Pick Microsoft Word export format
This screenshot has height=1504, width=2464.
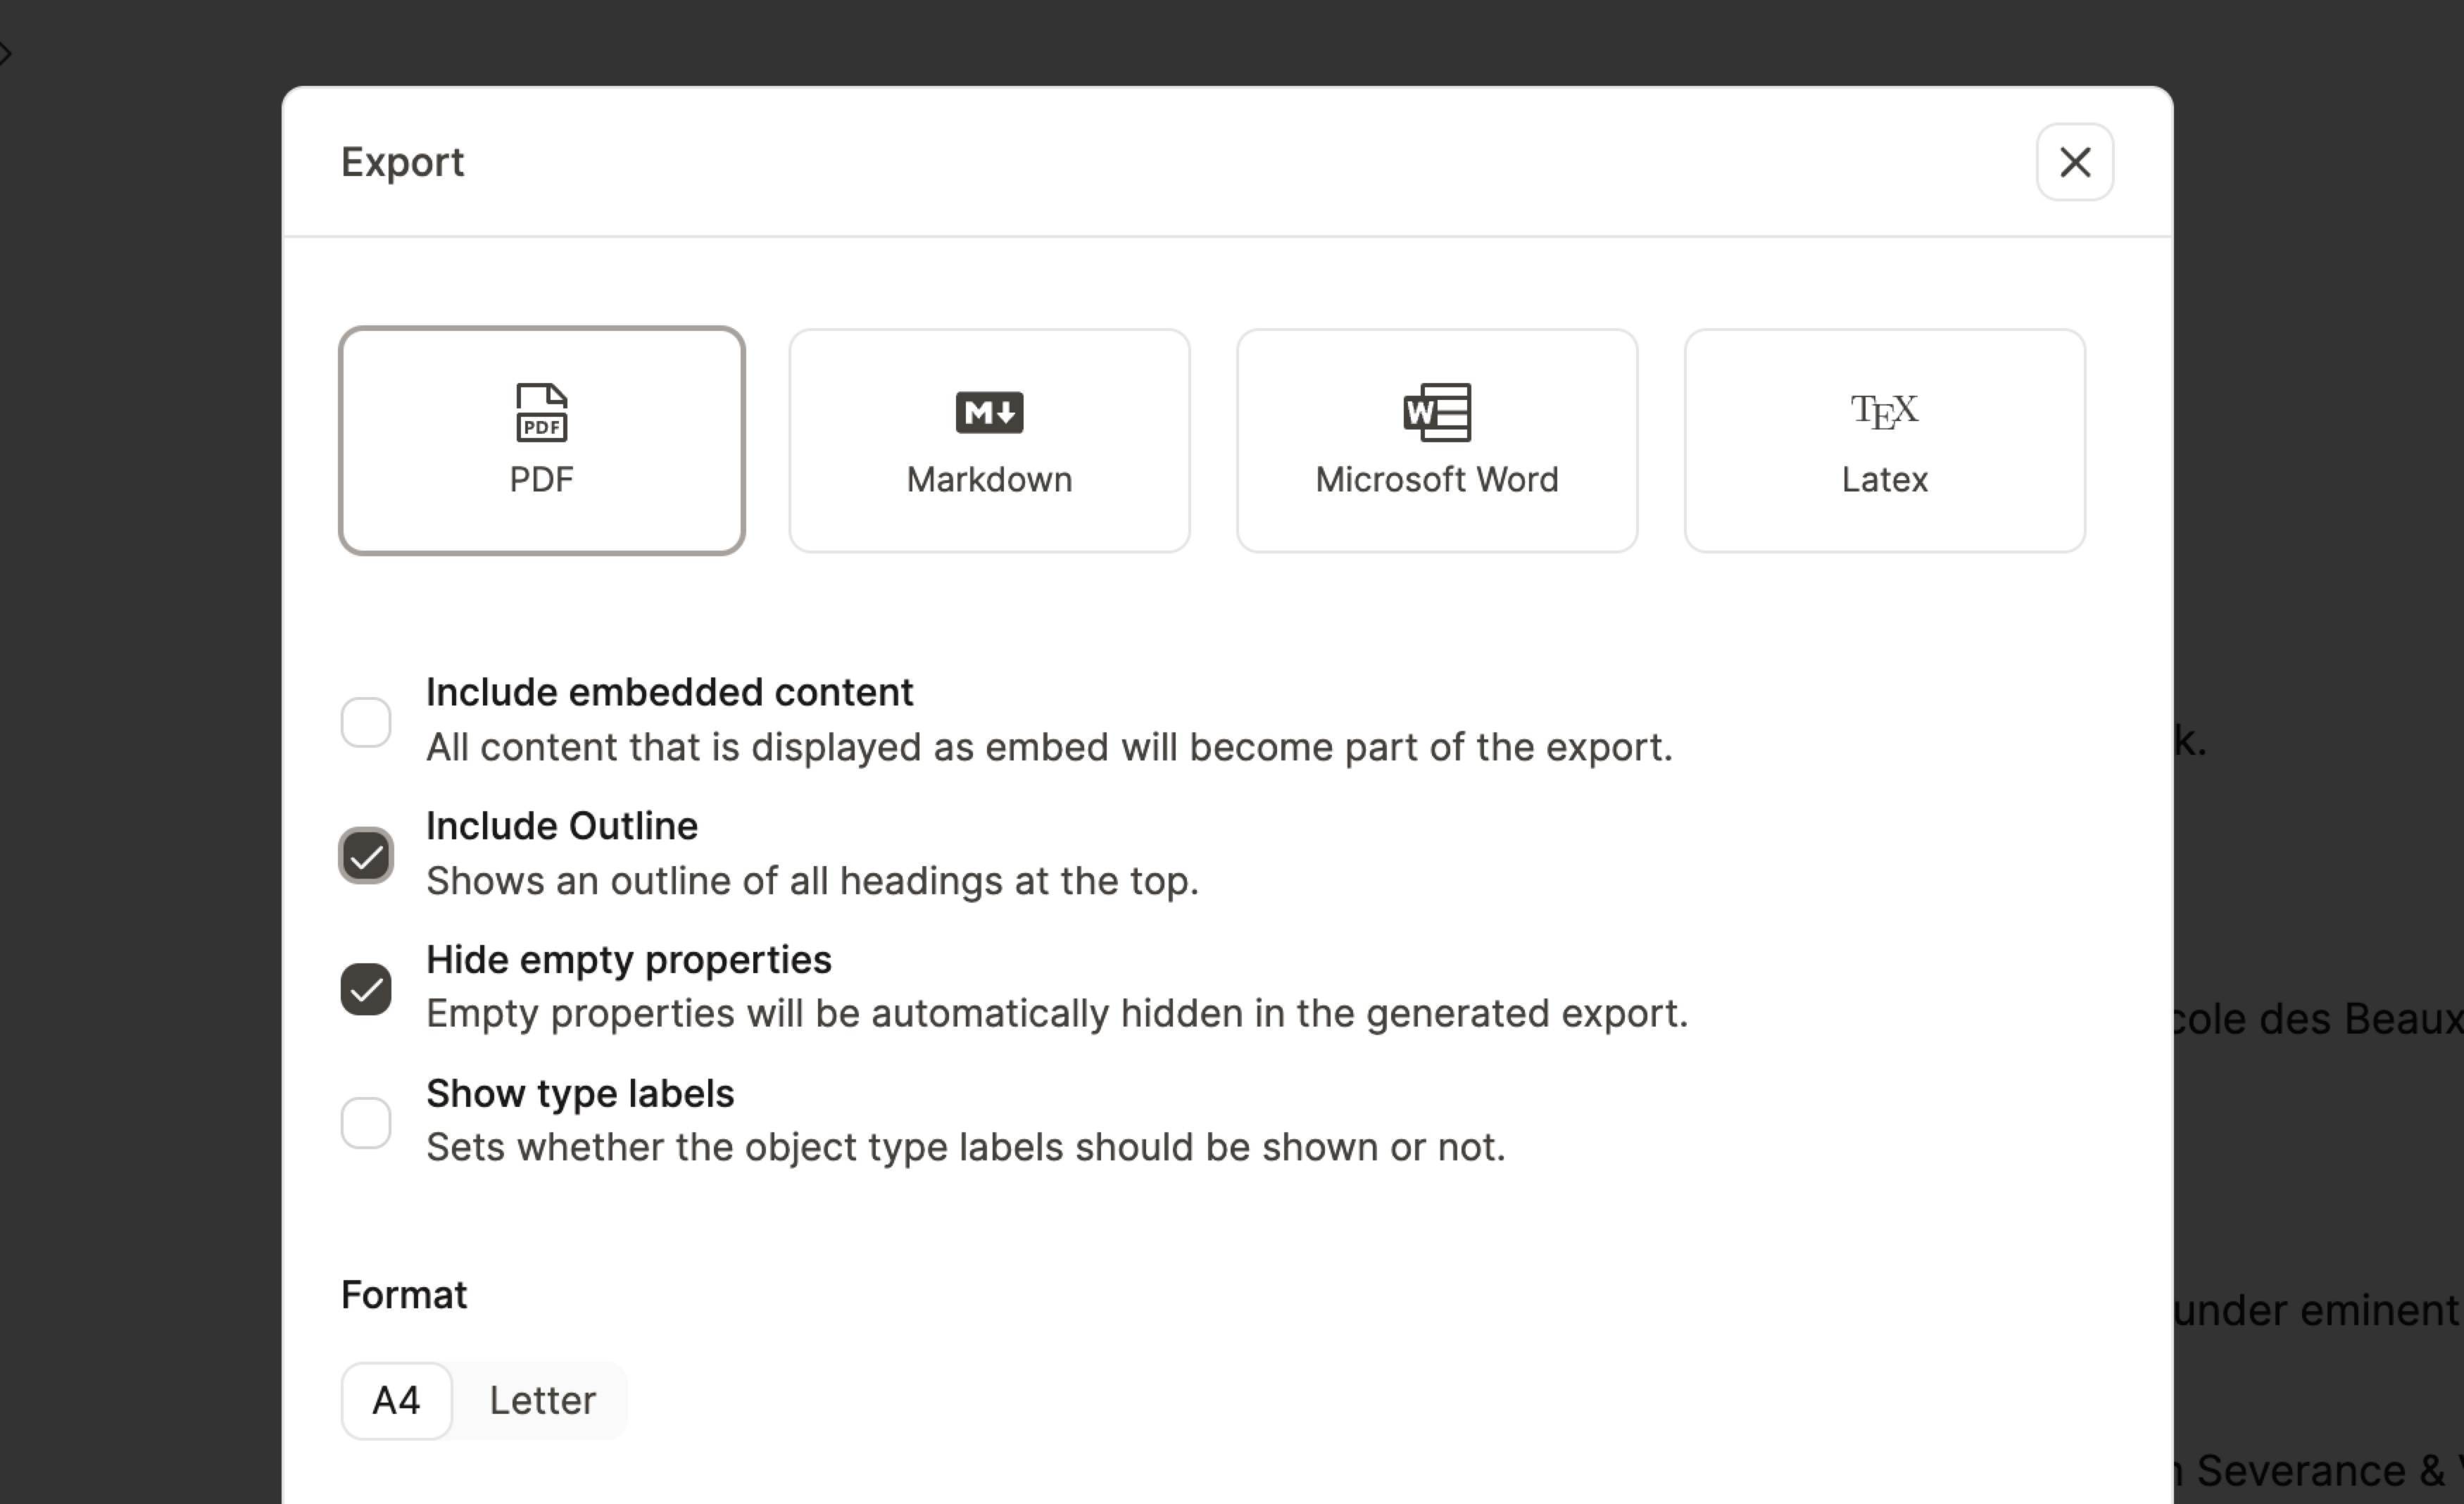(1437, 440)
